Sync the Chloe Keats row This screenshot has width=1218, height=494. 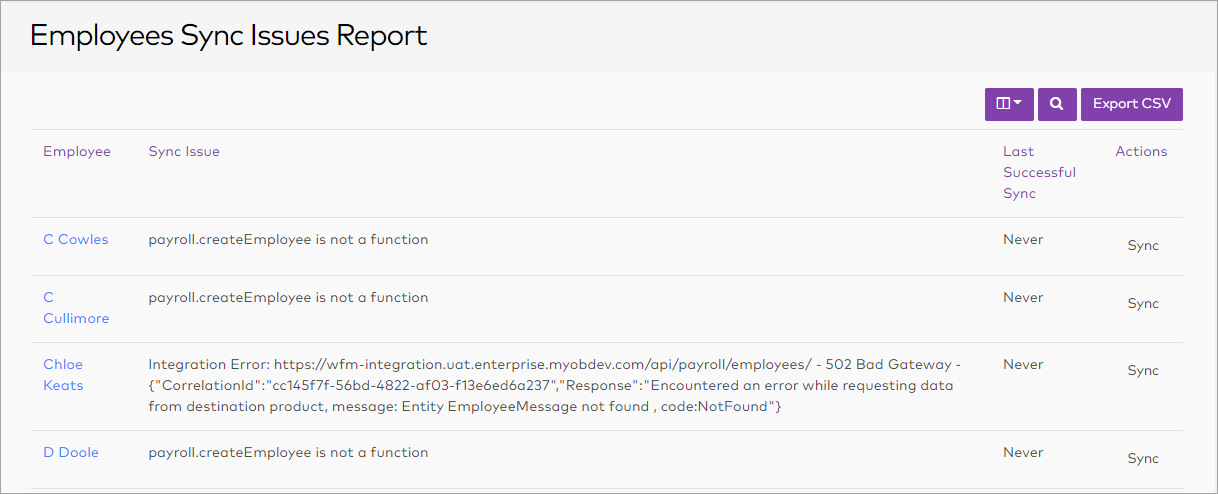pos(1143,371)
